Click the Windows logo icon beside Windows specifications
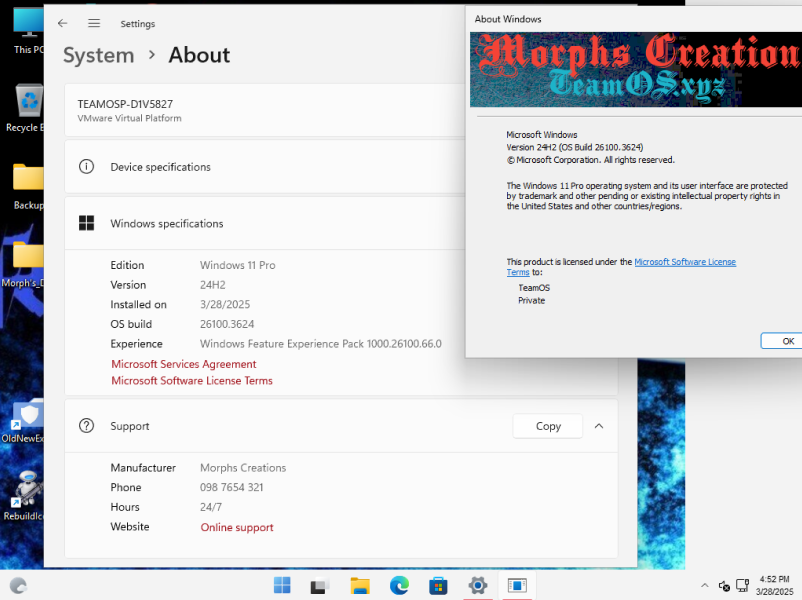Viewport: 802px width, 600px height. point(86,223)
